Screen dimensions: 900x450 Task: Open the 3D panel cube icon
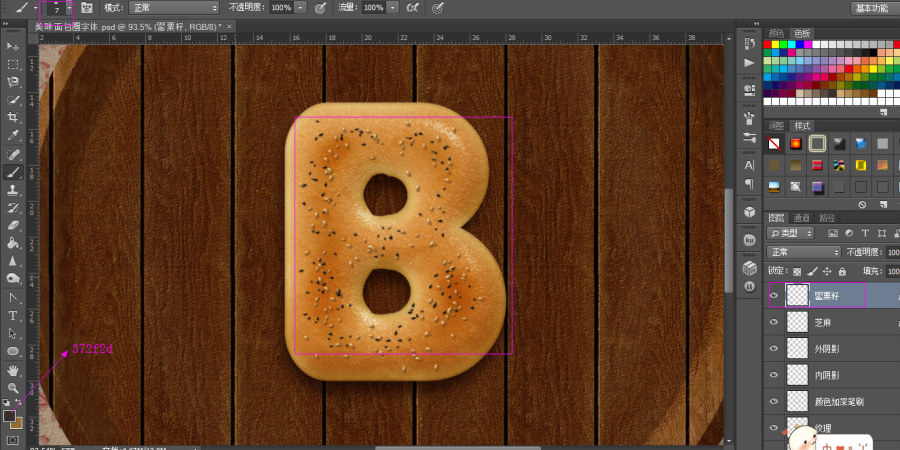pos(749,212)
